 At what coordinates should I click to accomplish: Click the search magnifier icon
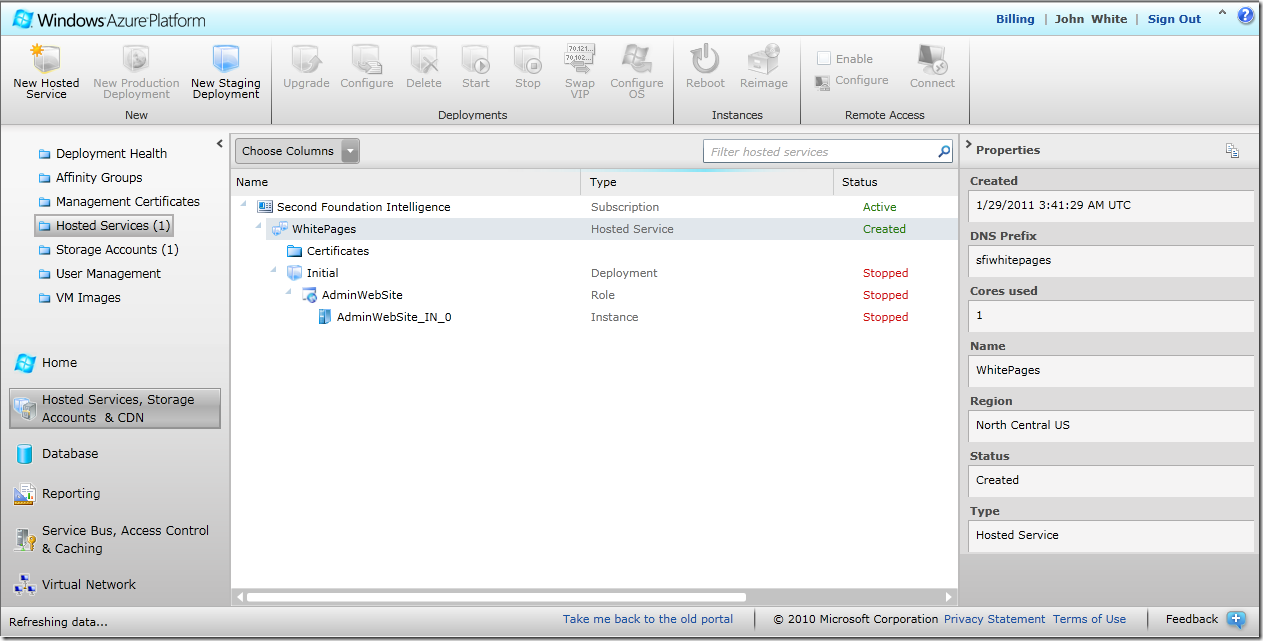click(x=944, y=152)
